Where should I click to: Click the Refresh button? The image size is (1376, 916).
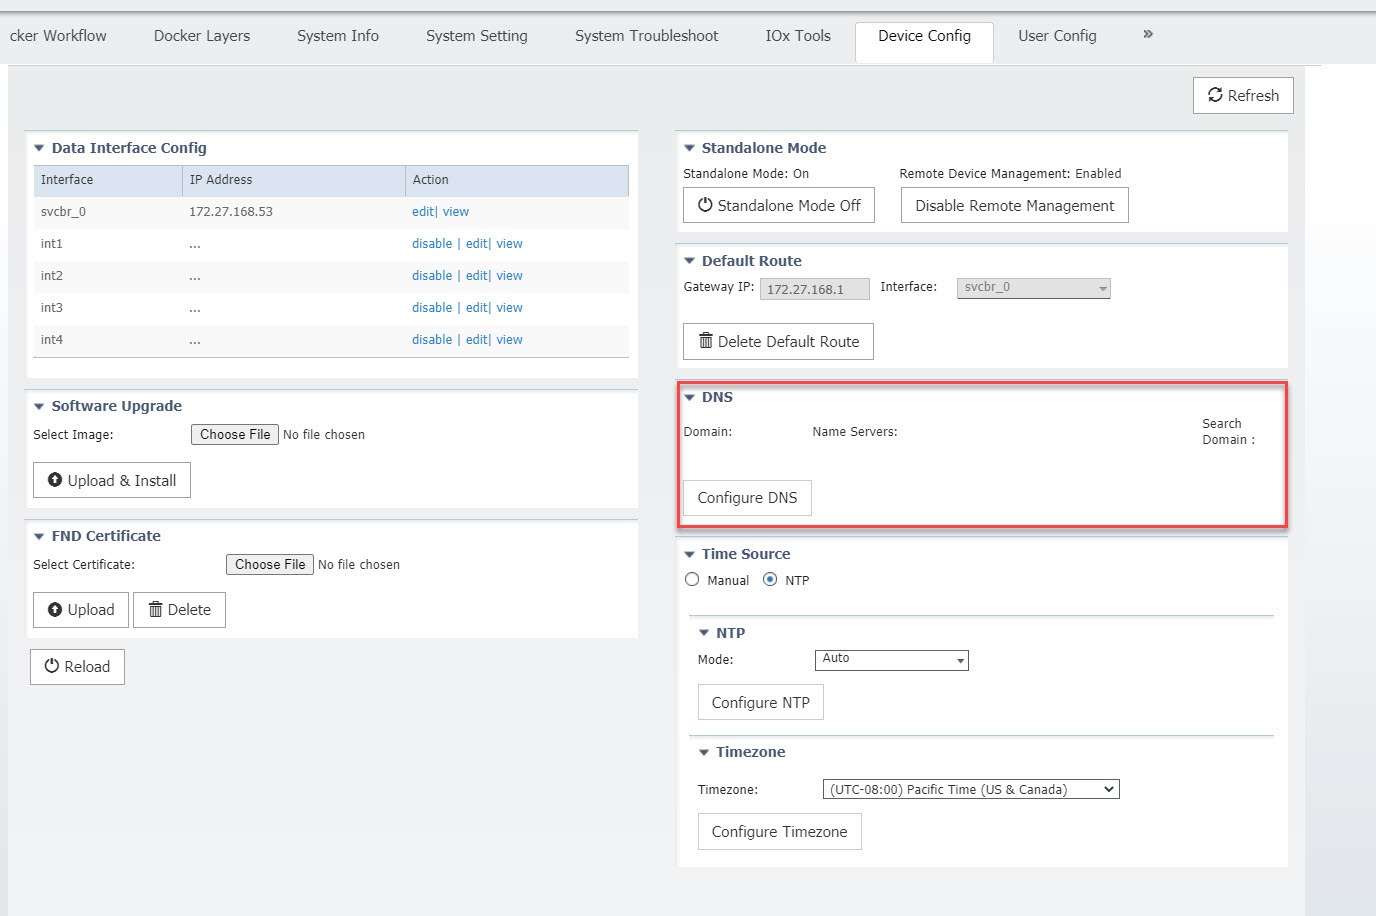[x=1243, y=95]
